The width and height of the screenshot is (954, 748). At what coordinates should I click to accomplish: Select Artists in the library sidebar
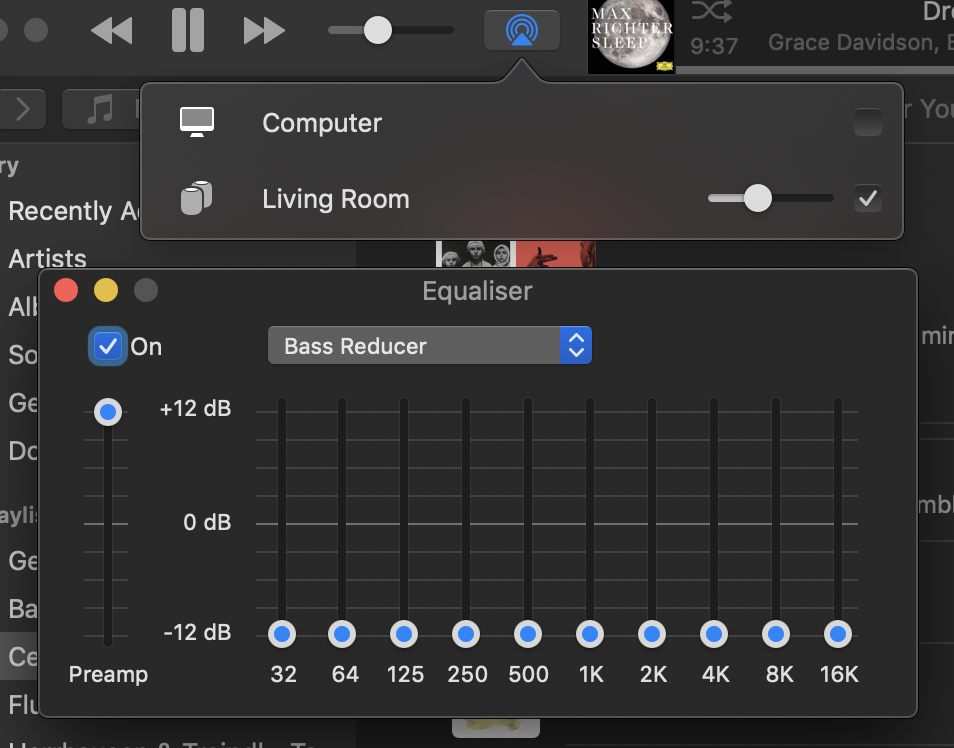(x=48, y=259)
